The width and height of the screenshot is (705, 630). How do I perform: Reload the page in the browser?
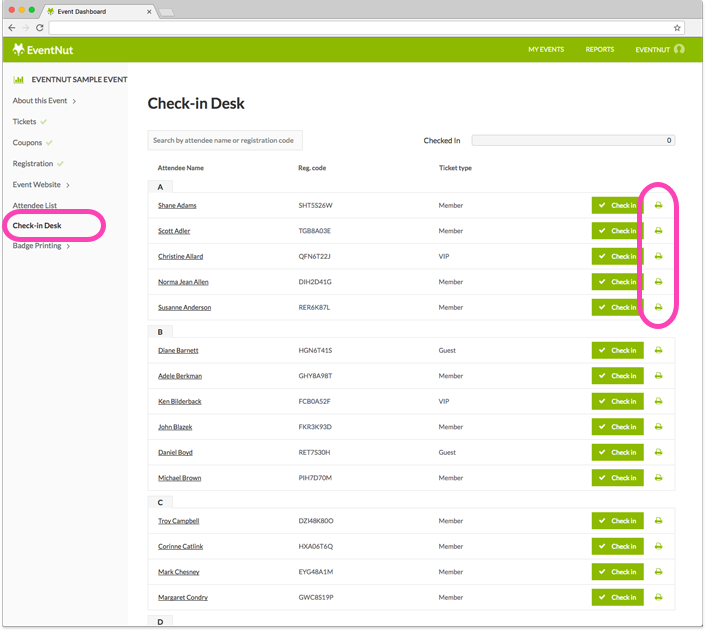click(40, 28)
